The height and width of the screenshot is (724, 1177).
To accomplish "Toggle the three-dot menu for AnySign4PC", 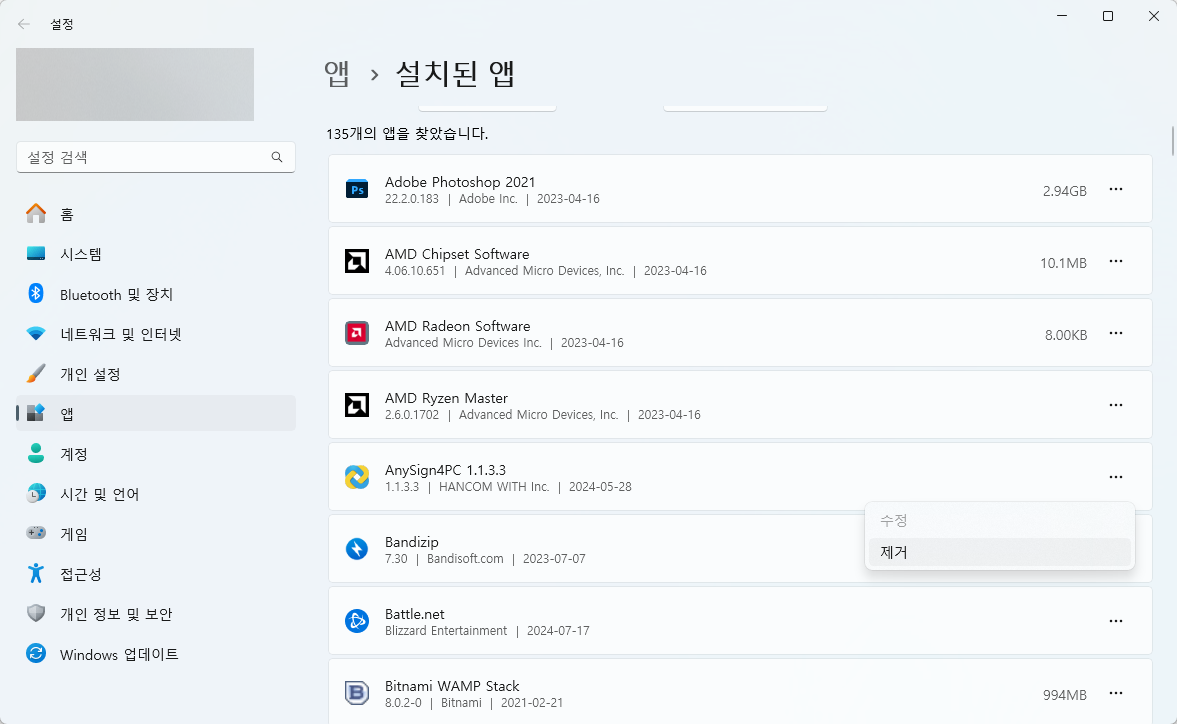I will 1115,477.
